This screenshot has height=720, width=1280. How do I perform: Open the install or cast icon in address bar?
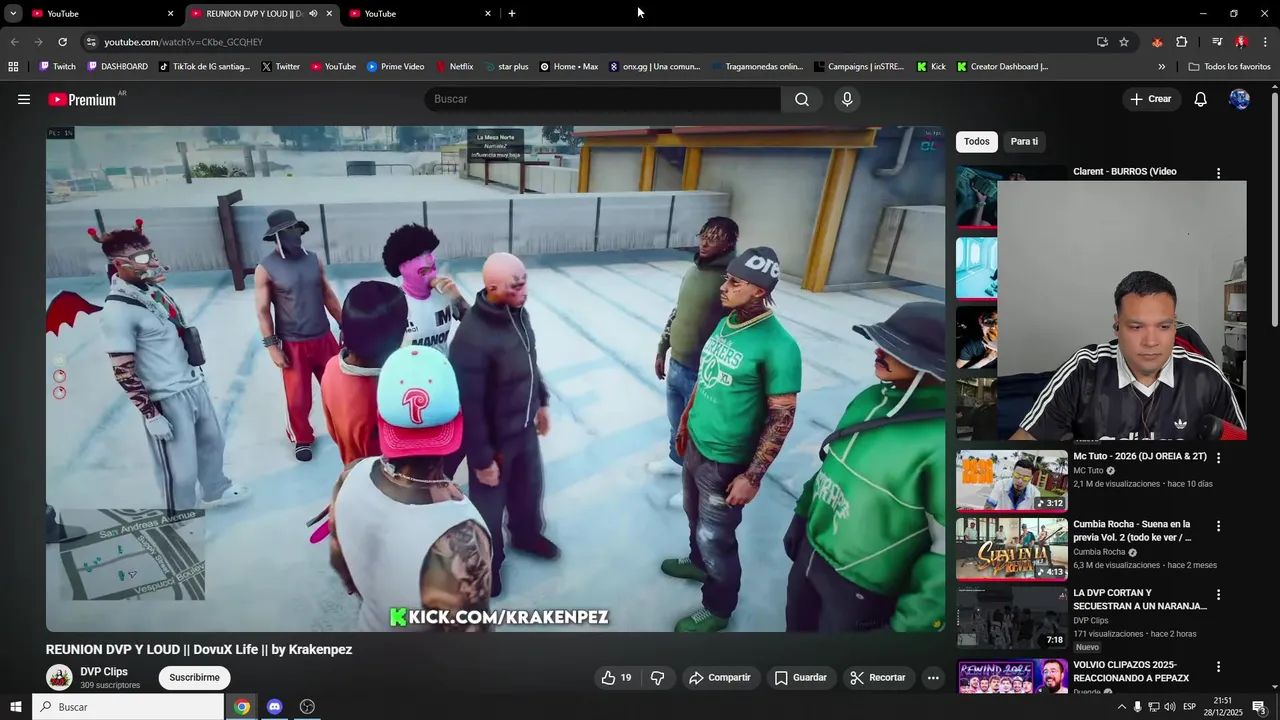point(1102,42)
